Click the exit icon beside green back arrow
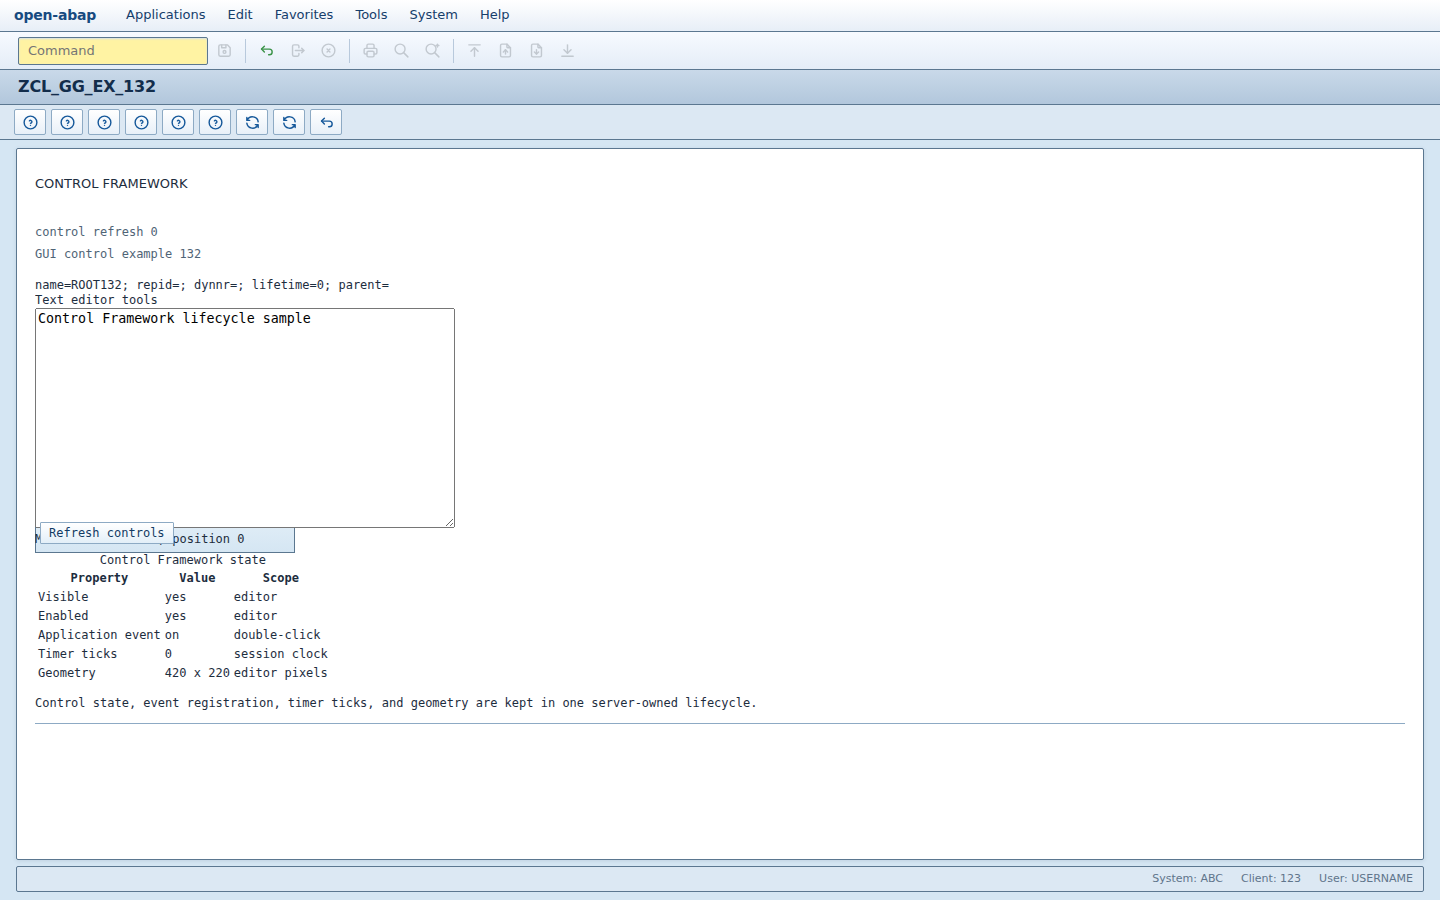The height and width of the screenshot is (900, 1440). (298, 51)
